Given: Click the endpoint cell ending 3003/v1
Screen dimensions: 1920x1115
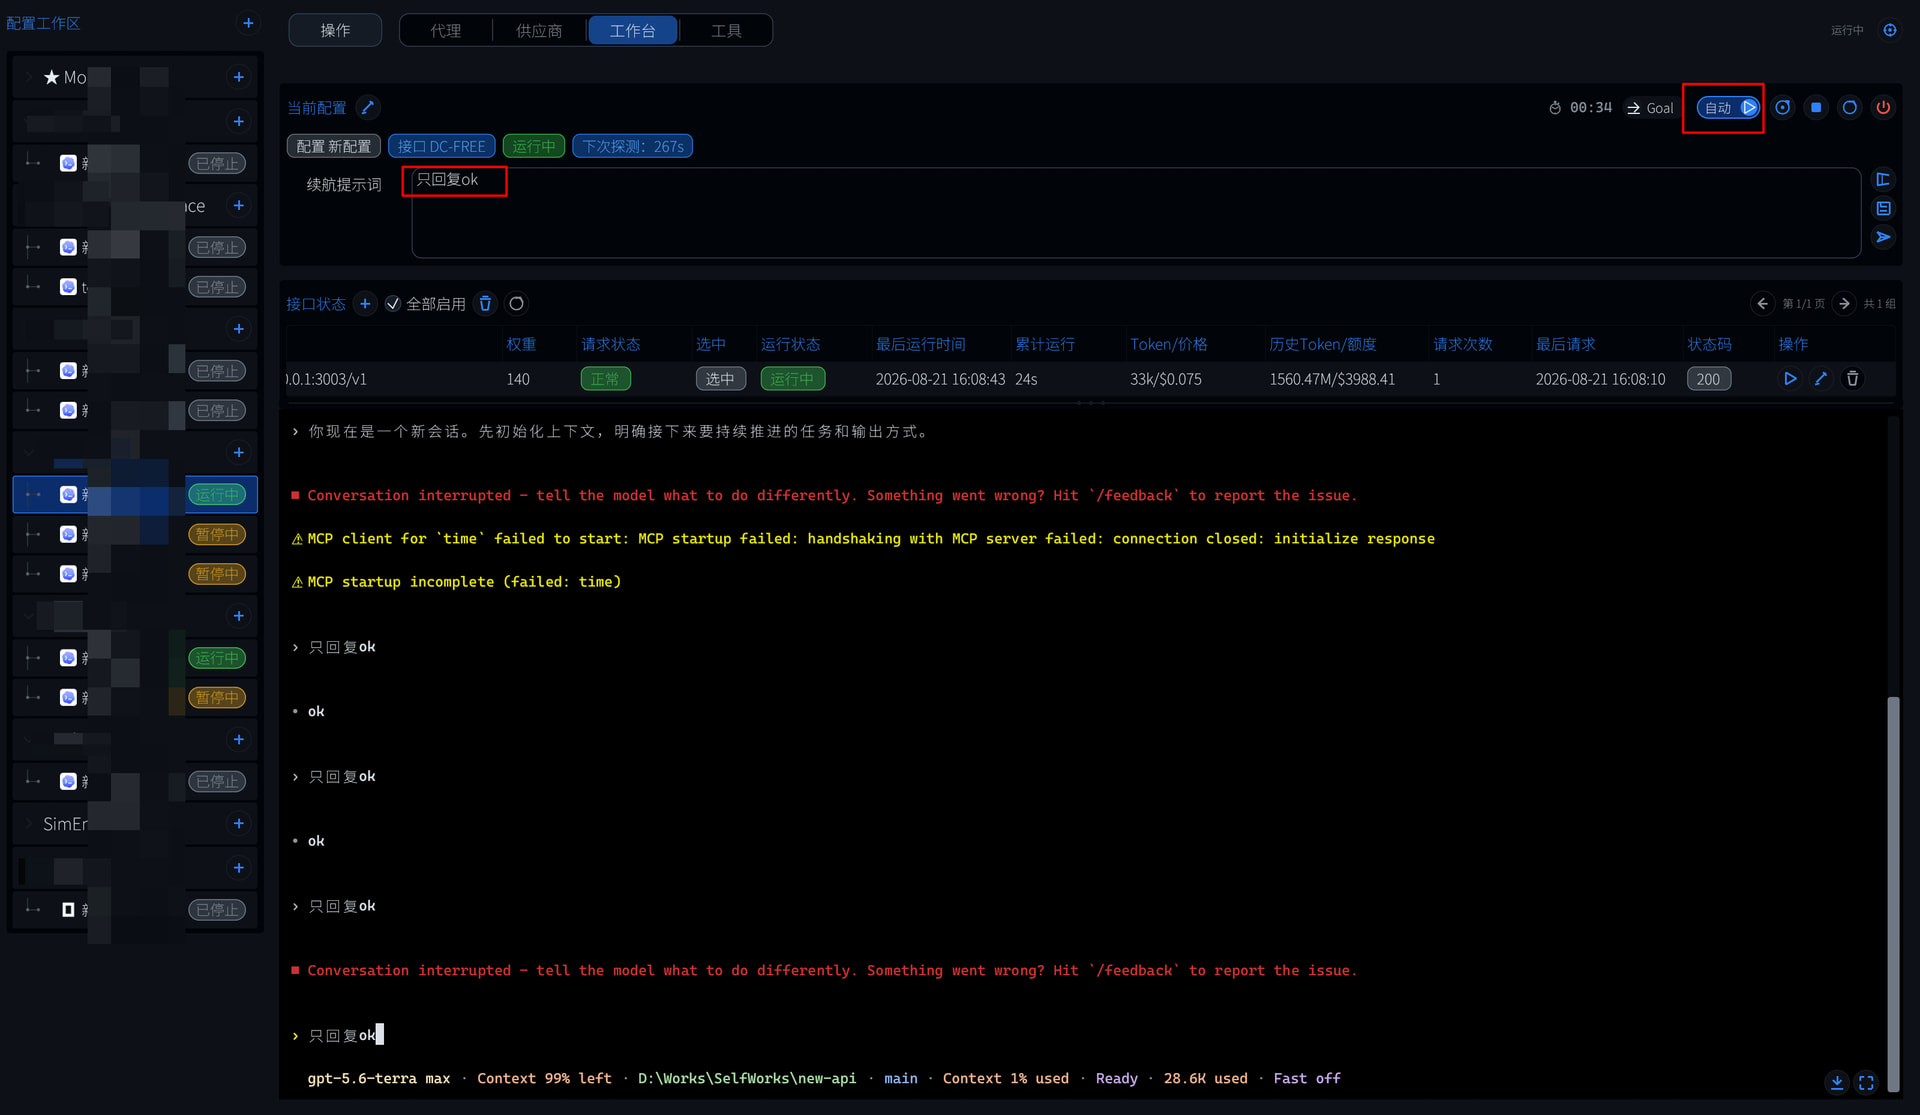Looking at the screenshot, I should coord(327,379).
